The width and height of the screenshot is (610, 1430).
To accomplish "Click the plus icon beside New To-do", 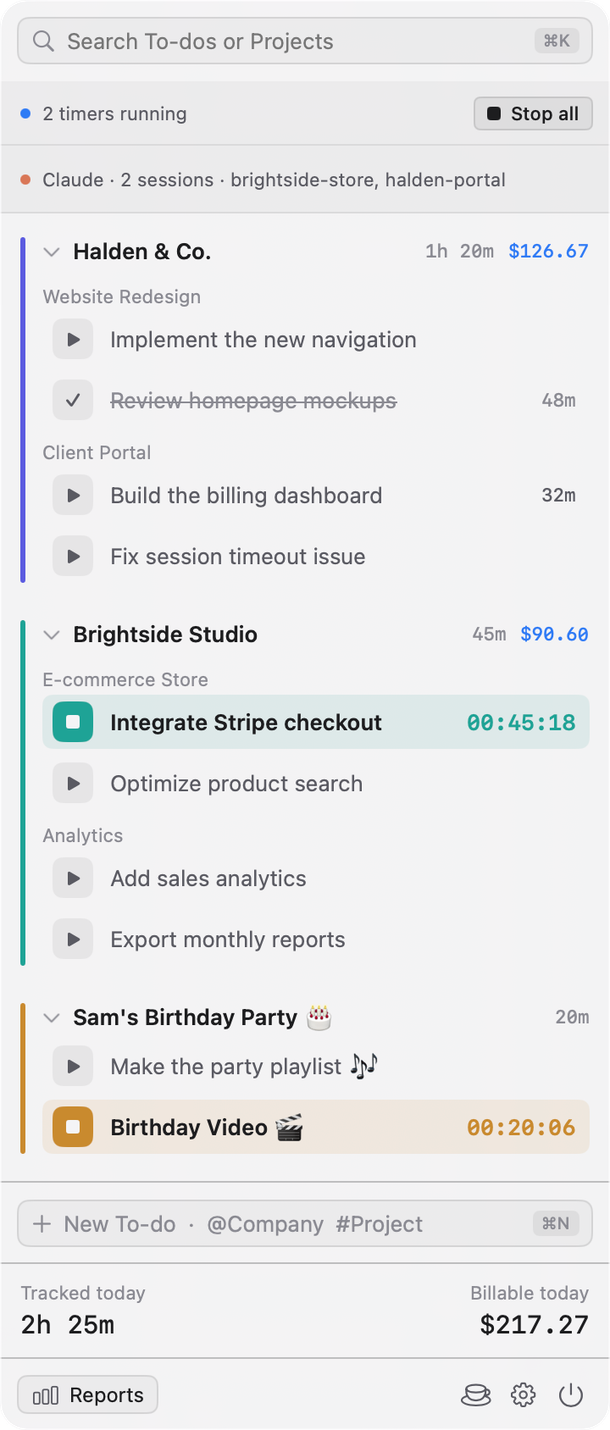I will point(42,1224).
